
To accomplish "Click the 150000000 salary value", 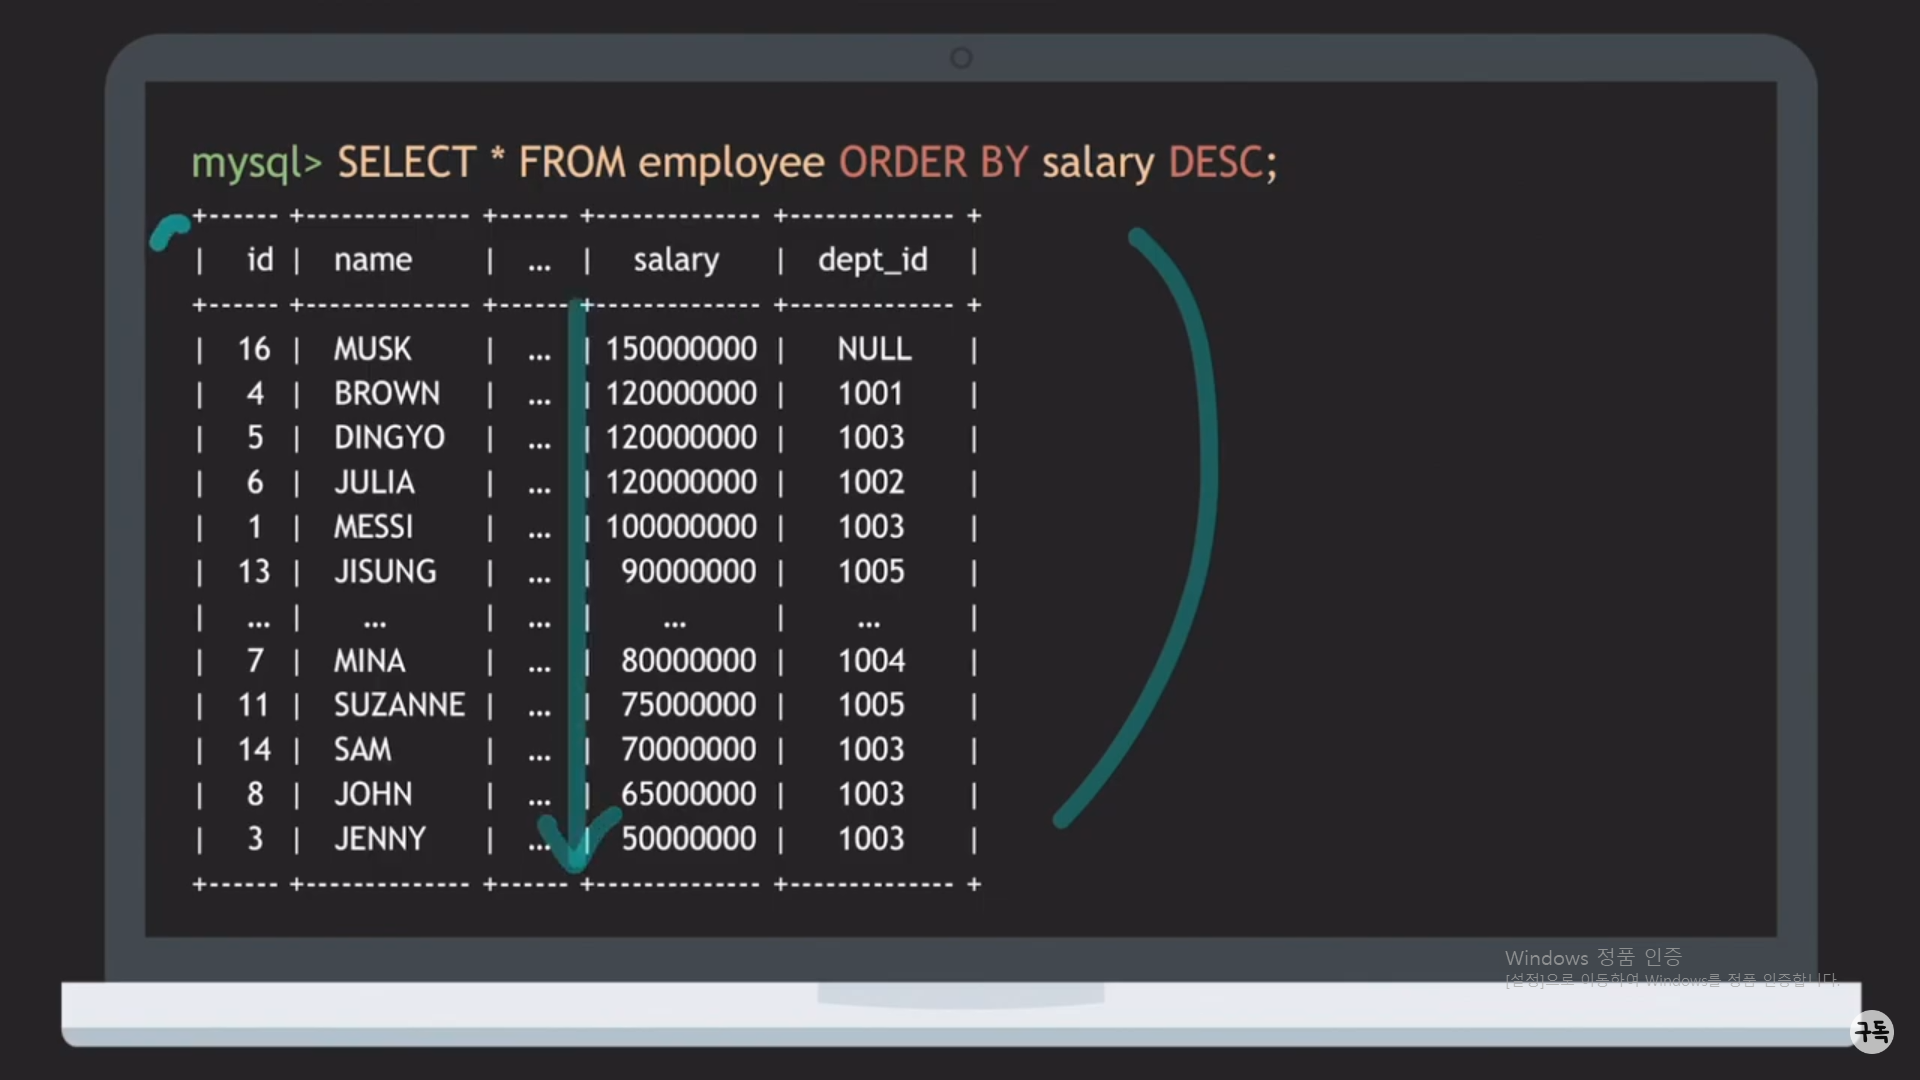I will pos(681,349).
